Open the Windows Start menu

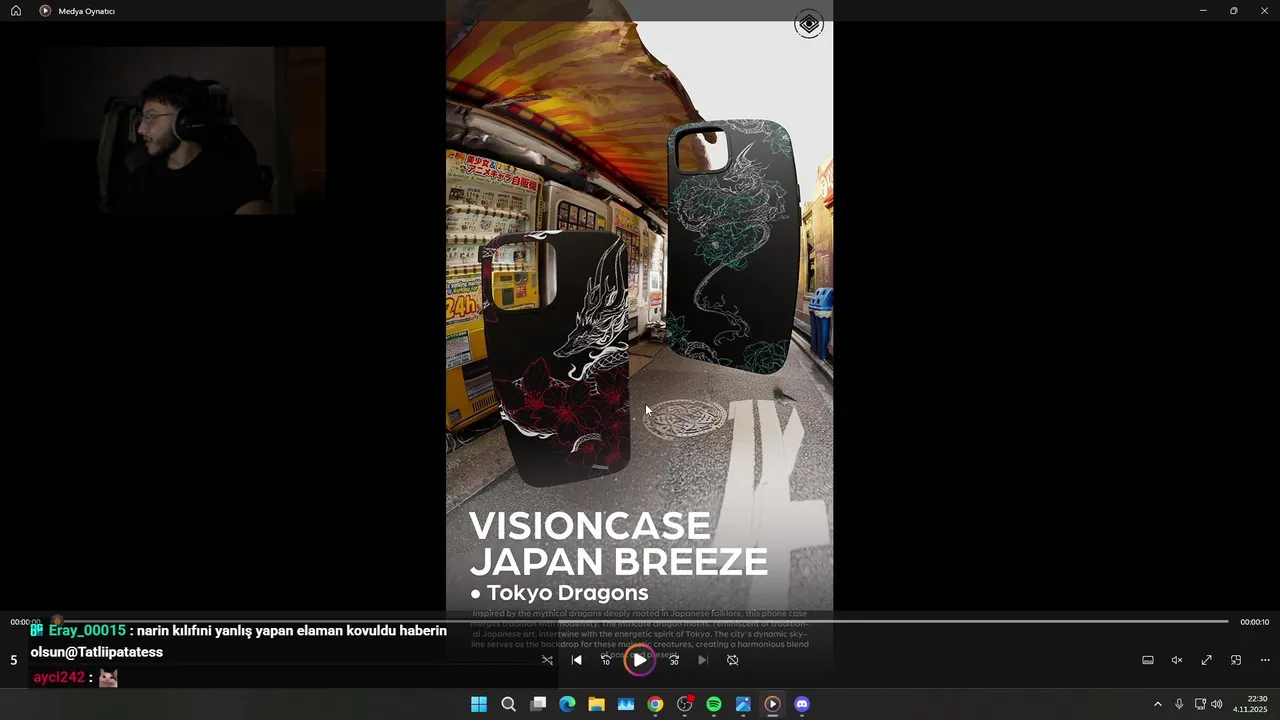click(x=479, y=704)
